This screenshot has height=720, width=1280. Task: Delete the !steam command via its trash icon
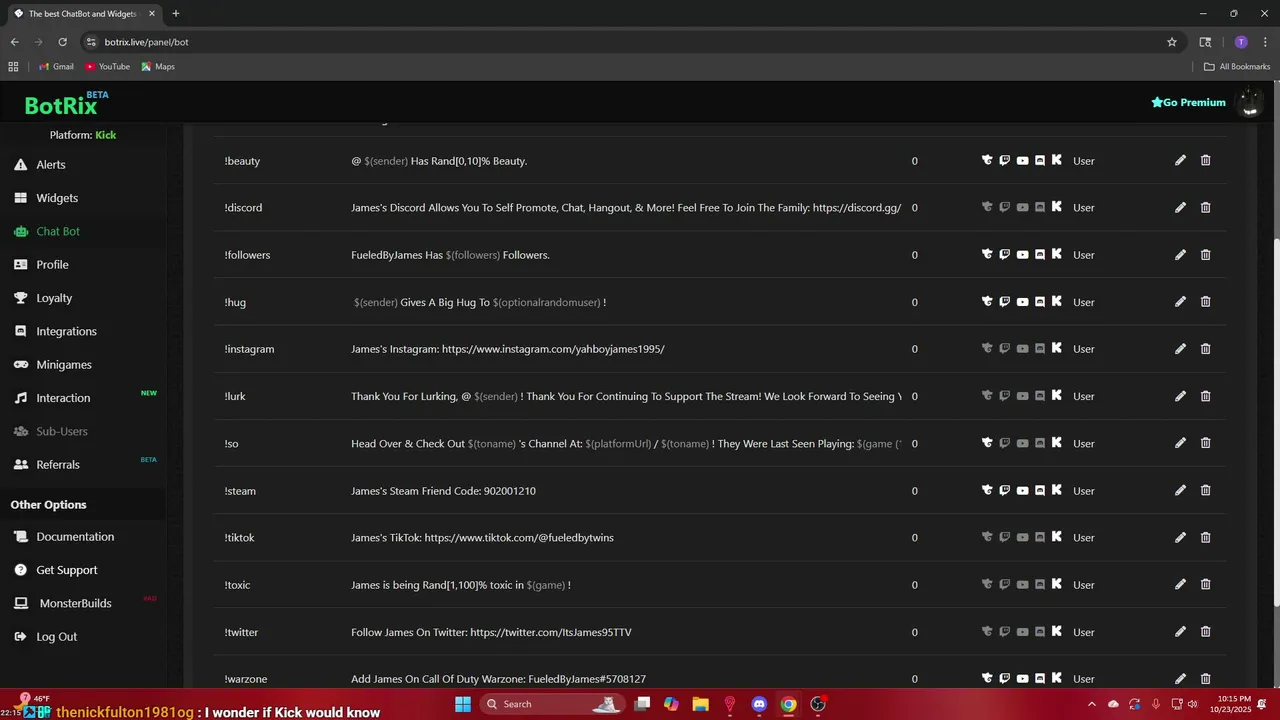tap(1205, 490)
